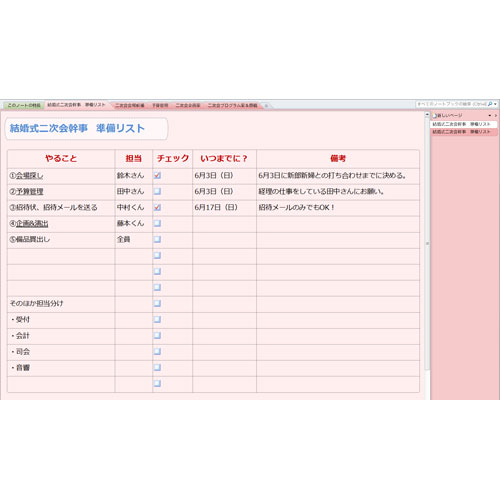The height and width of the screenshot is (500, 500).
Task: Uncheck the checkbox for ③招待状、招待メールを送る
Action: [157, 207]
